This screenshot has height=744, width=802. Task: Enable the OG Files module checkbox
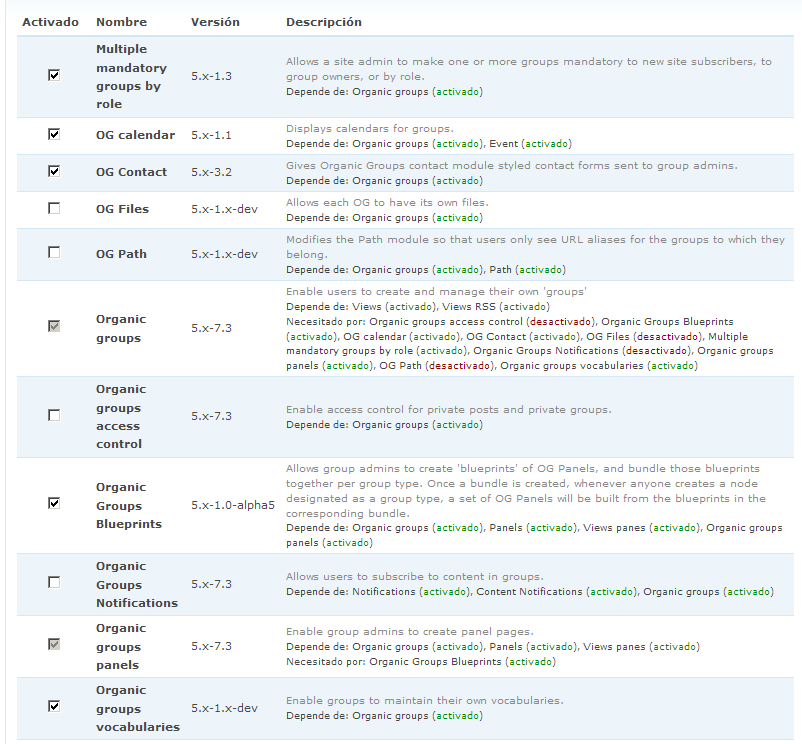54,208
